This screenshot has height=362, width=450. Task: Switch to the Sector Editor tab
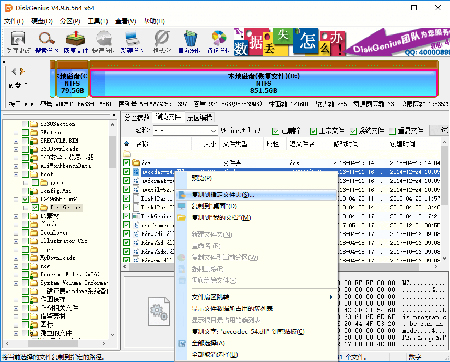point(199,117)
